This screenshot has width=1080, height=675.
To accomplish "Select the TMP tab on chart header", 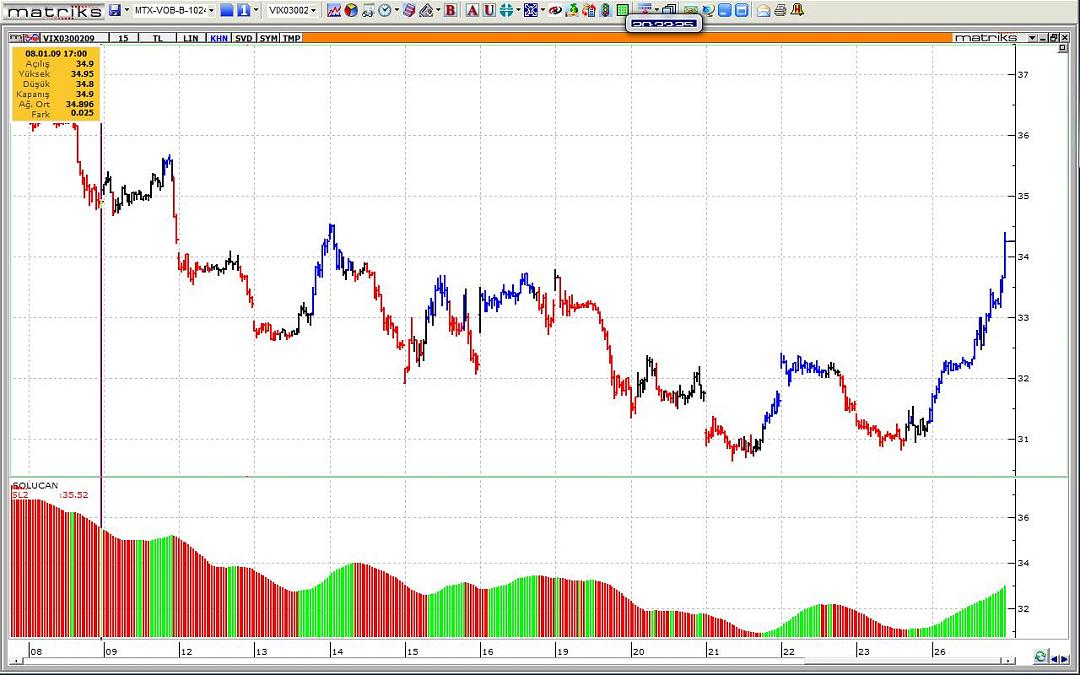I will click(x=291, y=38).
